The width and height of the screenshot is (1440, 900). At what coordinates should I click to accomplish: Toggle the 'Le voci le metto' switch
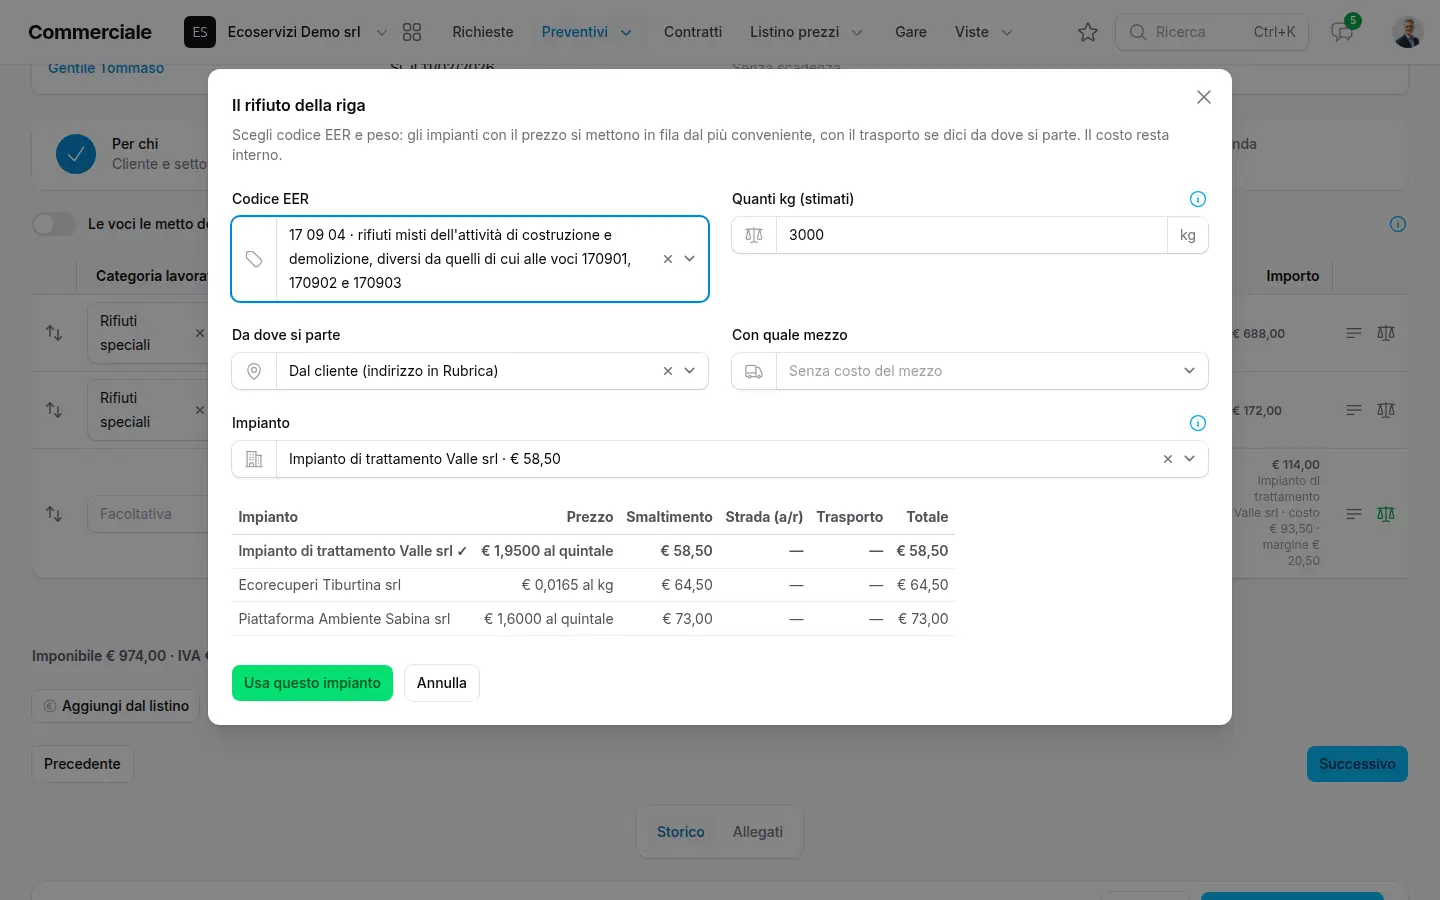tap(54, 224)
